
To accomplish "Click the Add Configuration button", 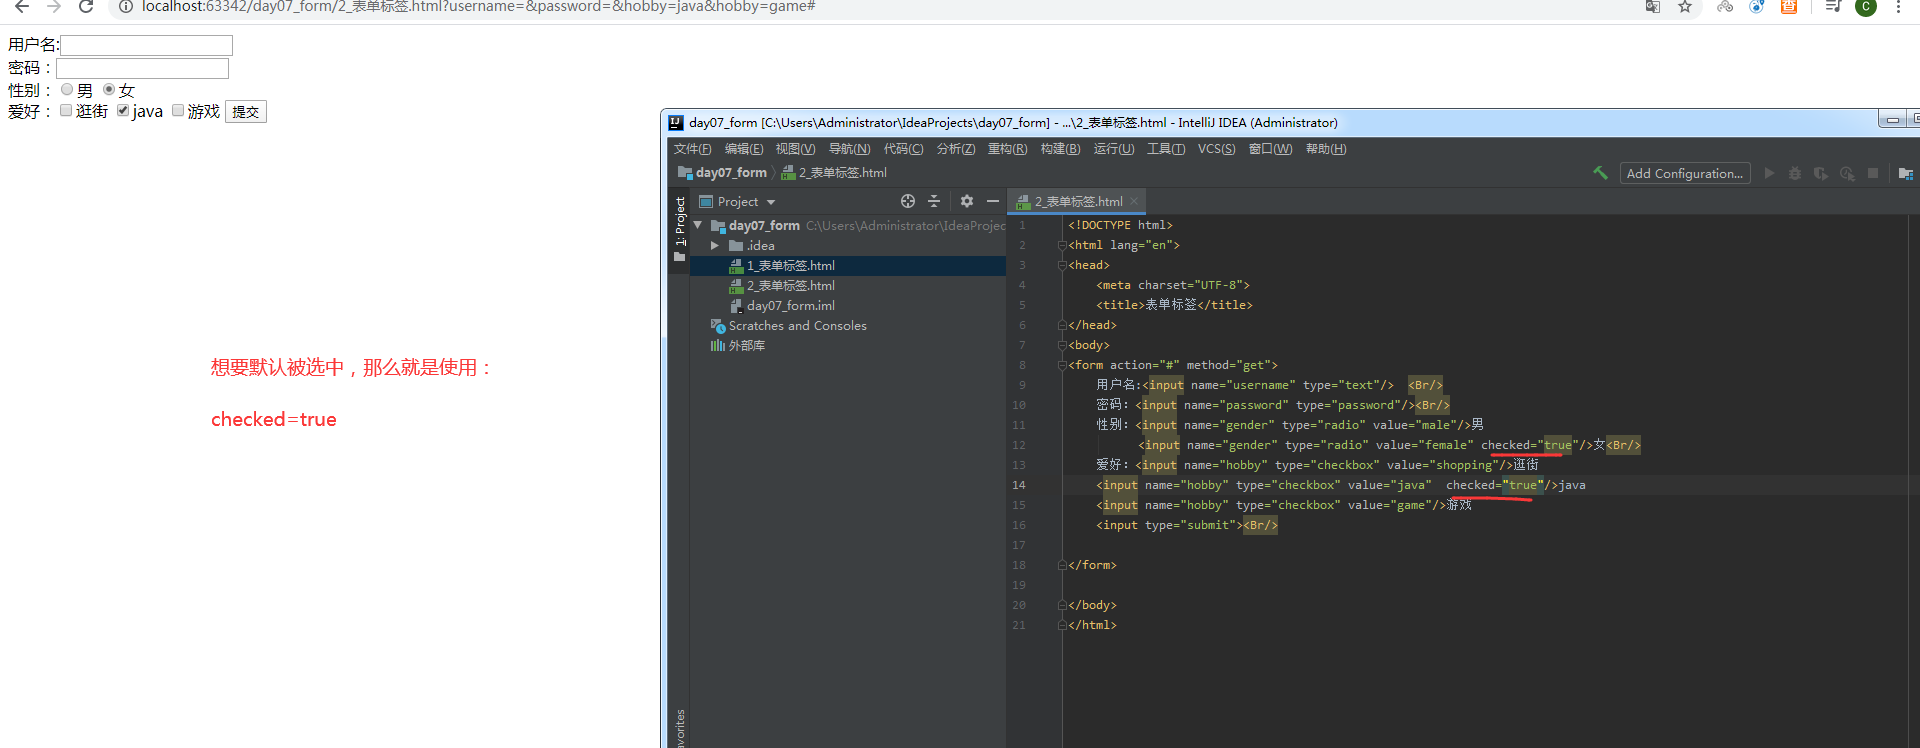I will pos(1684,173).
